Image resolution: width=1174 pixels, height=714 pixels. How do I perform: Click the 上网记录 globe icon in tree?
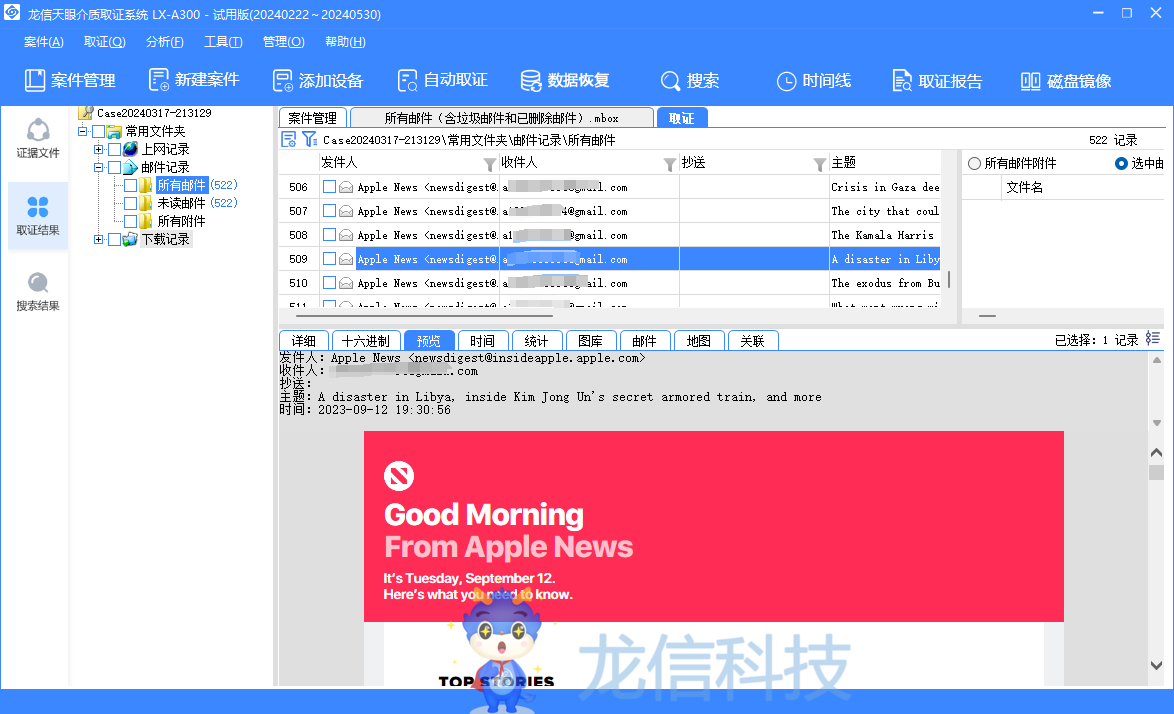(x=130, y=149)
